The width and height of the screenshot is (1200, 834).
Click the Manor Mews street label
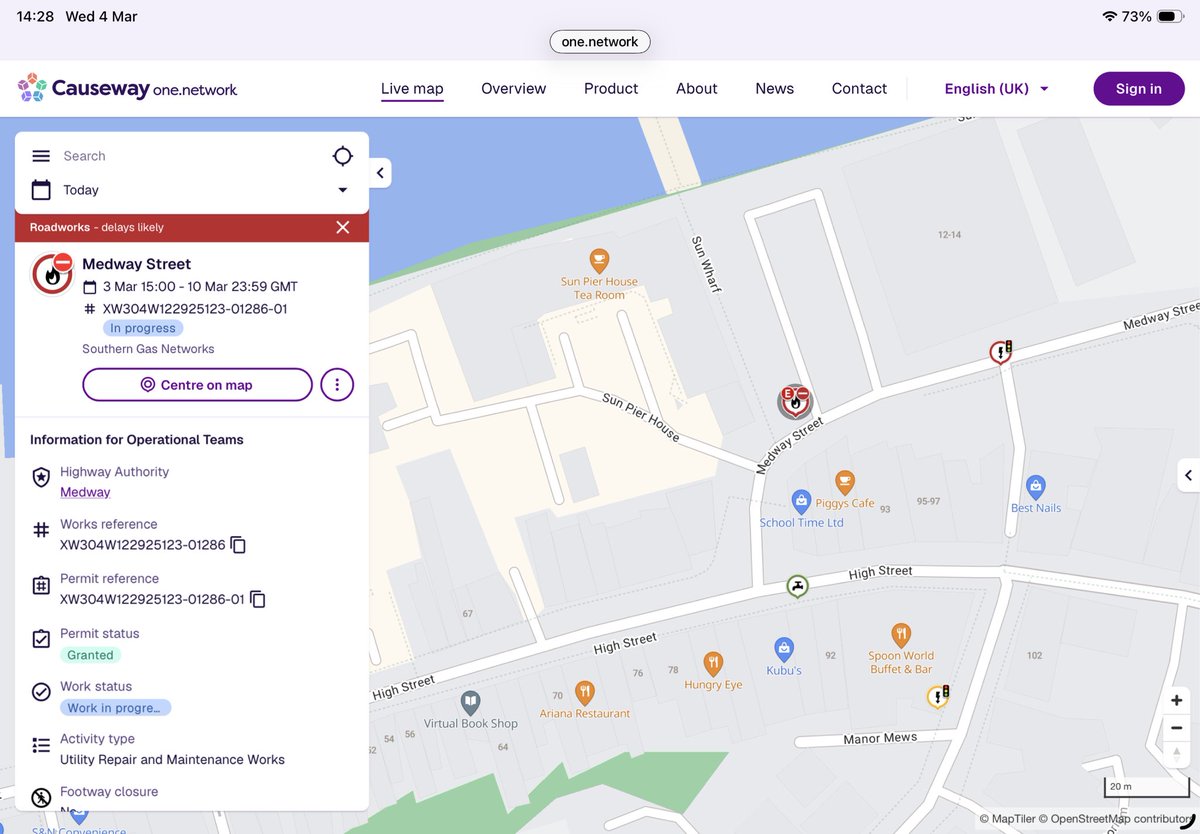tap(880, 739)
